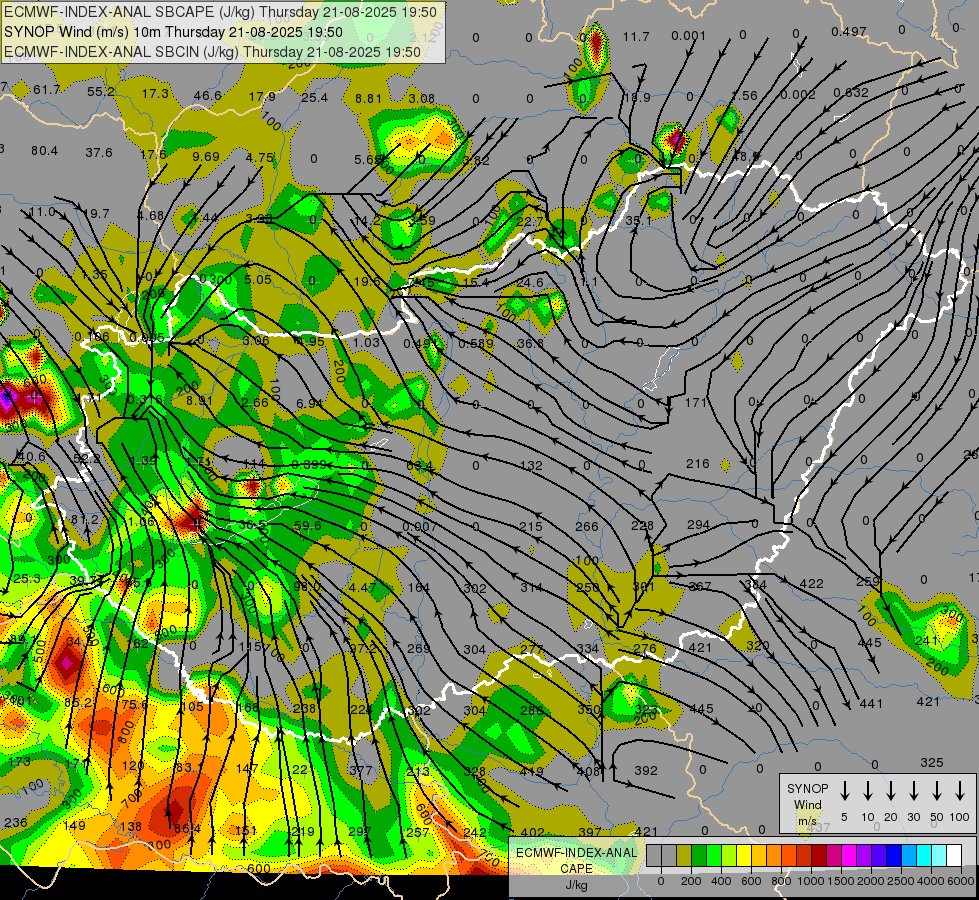Click the 30 m/s wind arrow in the legend
The image size is (979, 900).
click(914, 791)
